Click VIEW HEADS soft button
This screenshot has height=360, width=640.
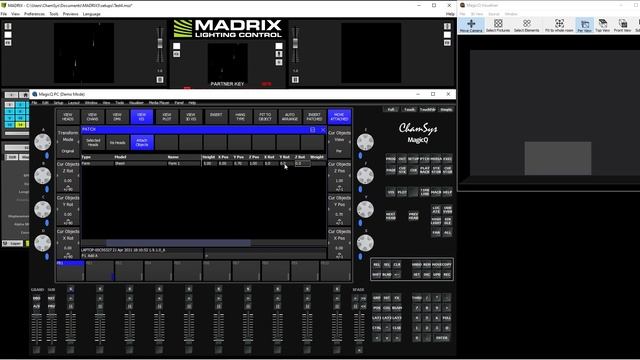(68, 117)
